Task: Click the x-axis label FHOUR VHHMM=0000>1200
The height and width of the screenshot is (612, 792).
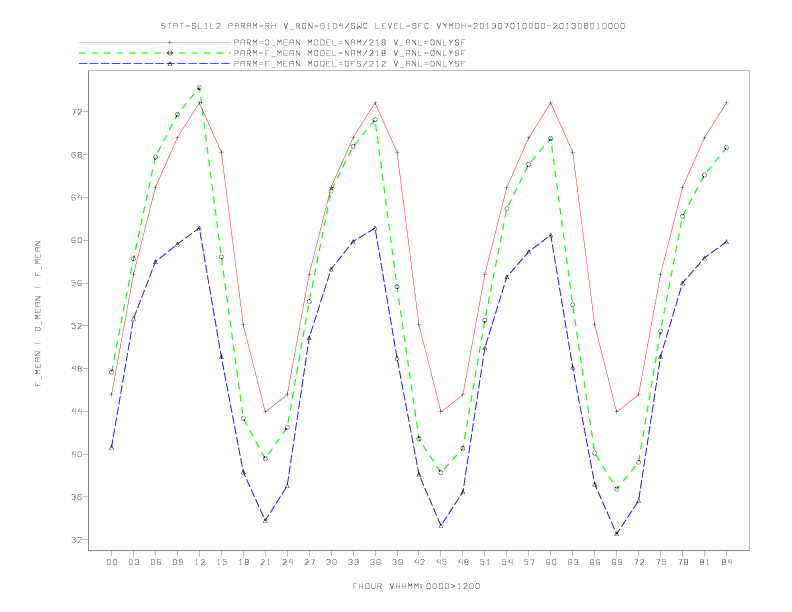Action: coord(416,586)
